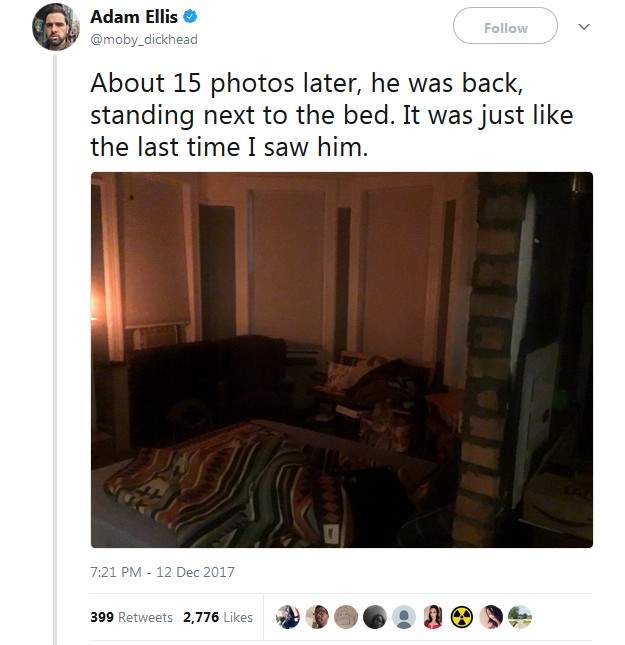Open the dark gray liker avatar
Image resolution: width=625 pixels, height=645 pixels.
(375, 617)
